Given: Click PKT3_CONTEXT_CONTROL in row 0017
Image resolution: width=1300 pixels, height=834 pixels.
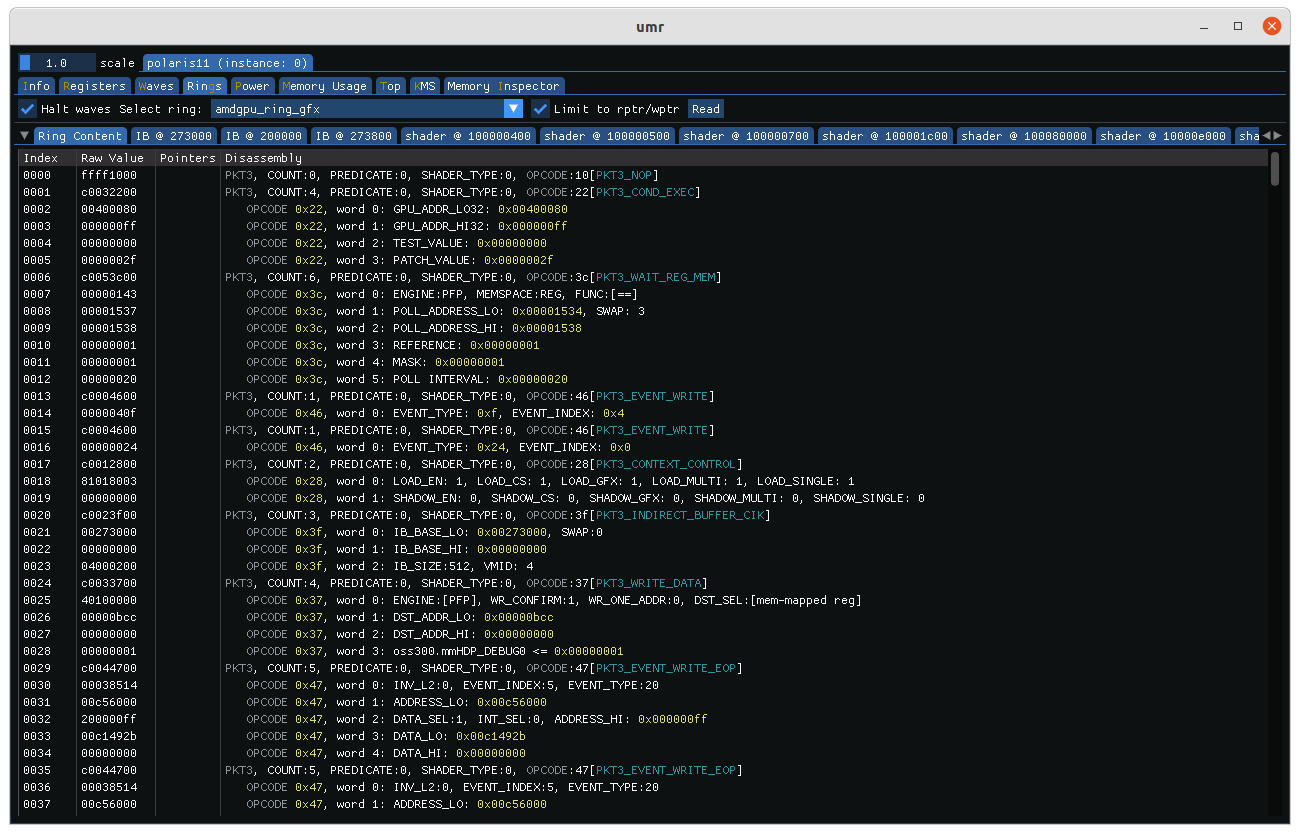Looking at the screenshot, I should point(666,464).
